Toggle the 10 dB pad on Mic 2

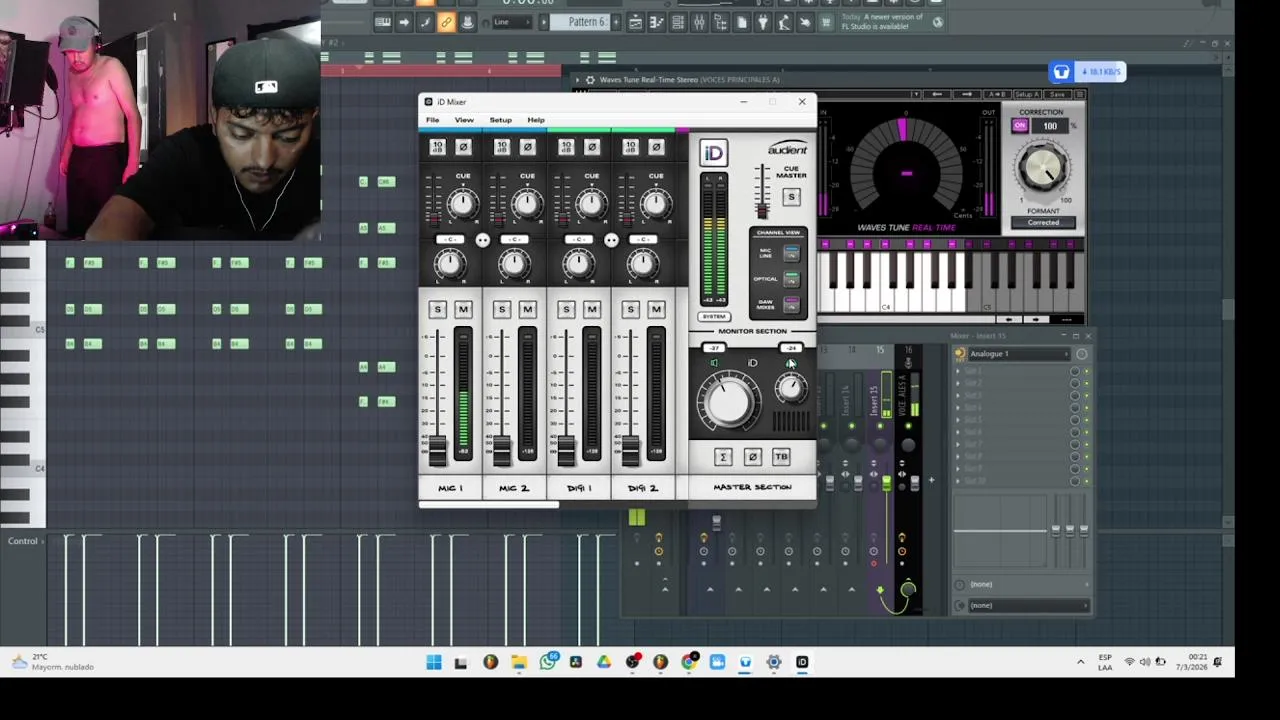tap(502, 147)
